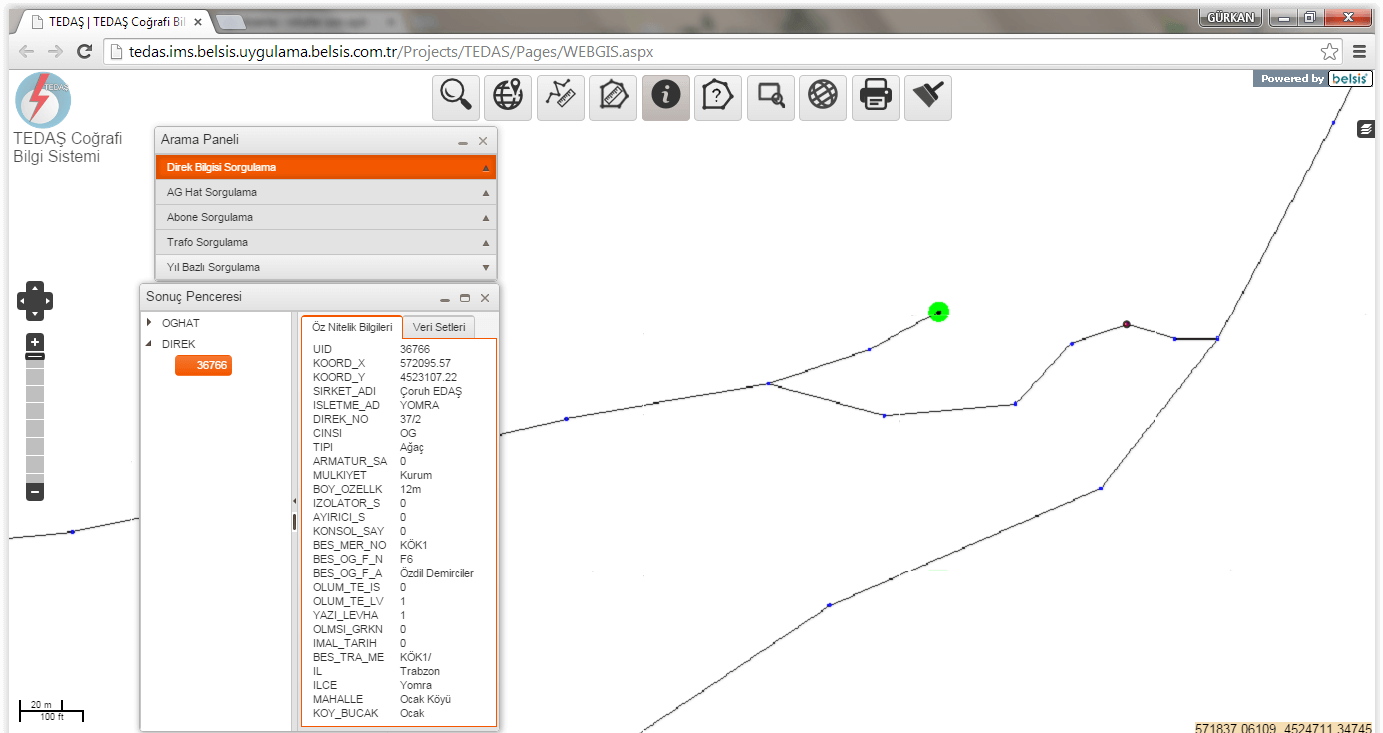Click the magnifier search tool
Image resolution: width=1383 pixels, height=733 pixels.
(x=456, y=96)
